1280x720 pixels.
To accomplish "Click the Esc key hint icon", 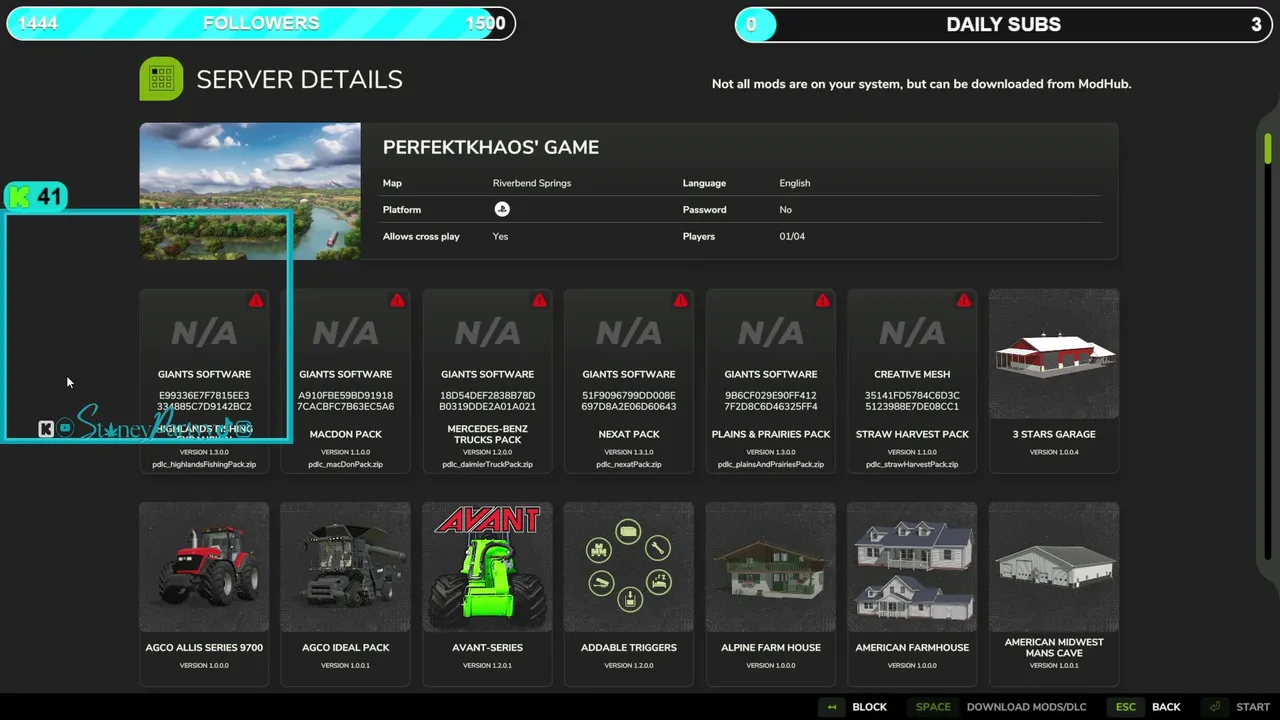I will pos(1126,707).
